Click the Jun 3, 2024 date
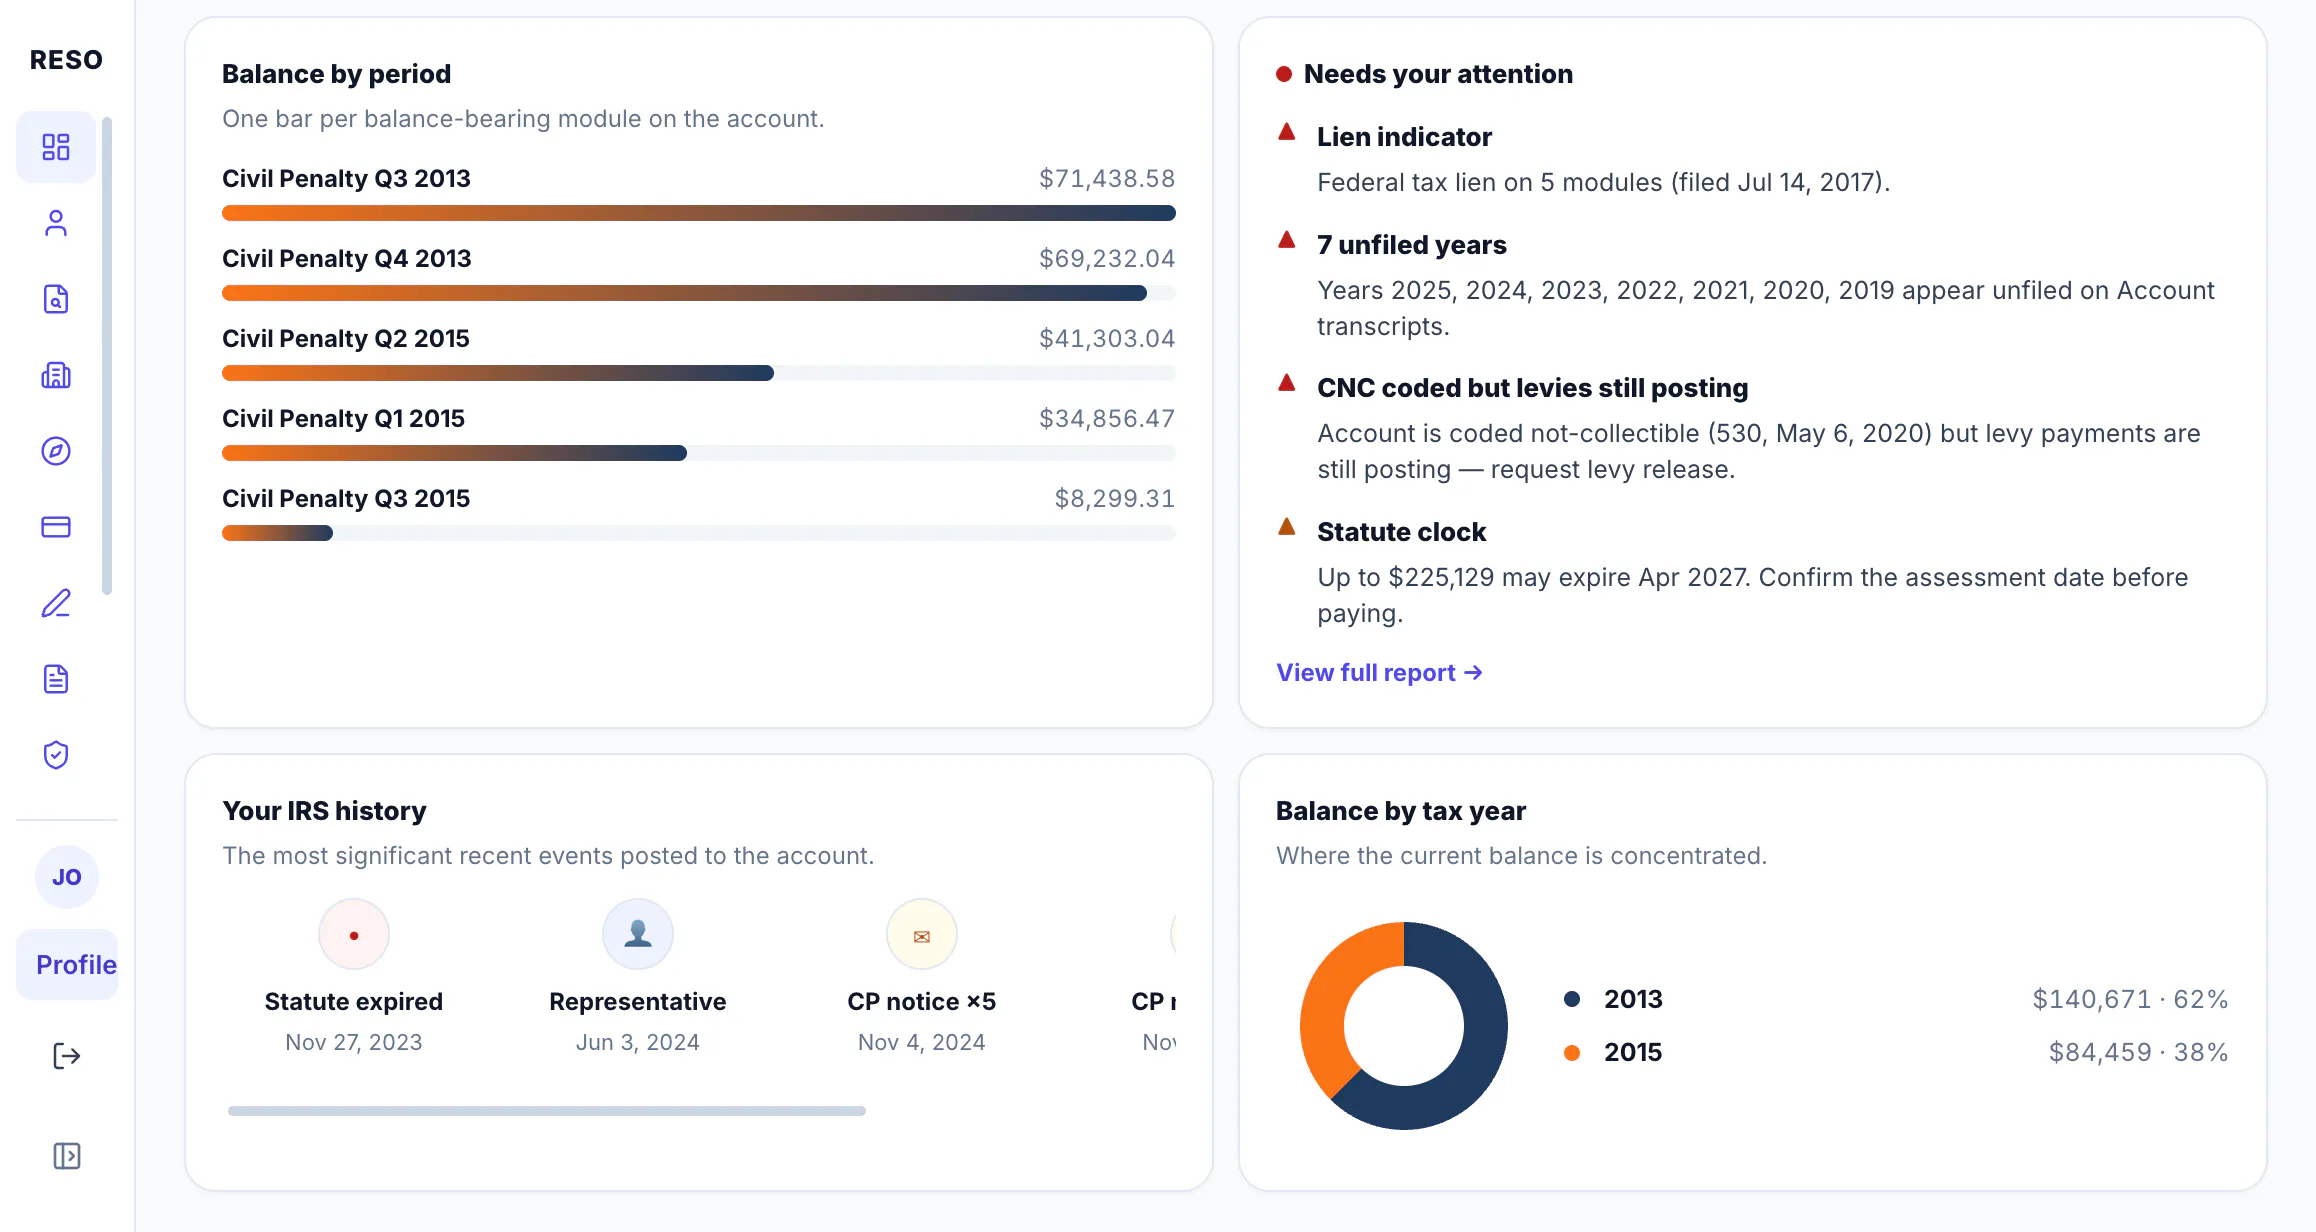Image resolution: width=2316 pixels, height=1232 pixels. [x=638, y=1042]
